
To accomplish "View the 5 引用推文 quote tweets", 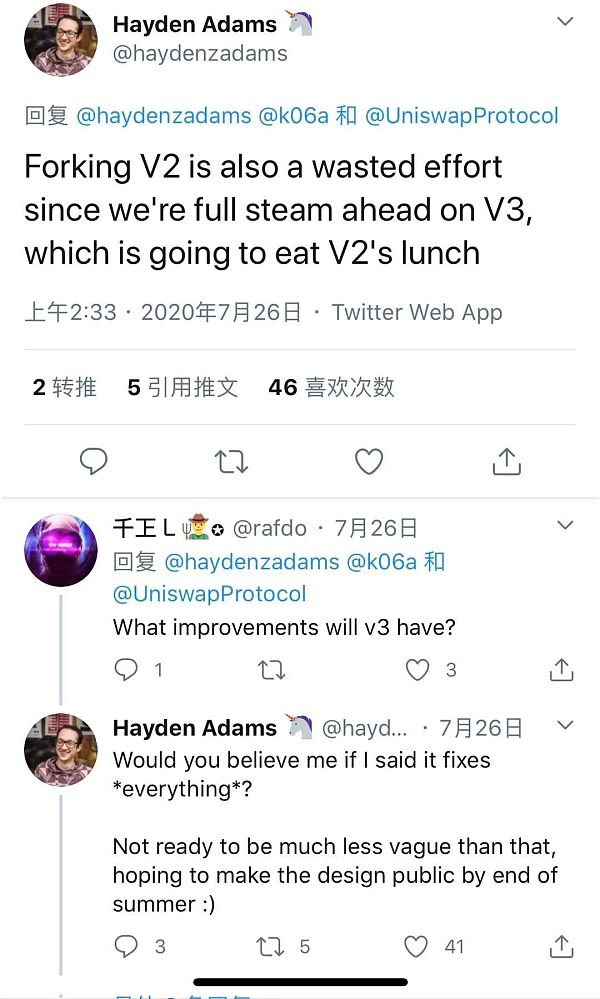I will click(x=183, y=387).
